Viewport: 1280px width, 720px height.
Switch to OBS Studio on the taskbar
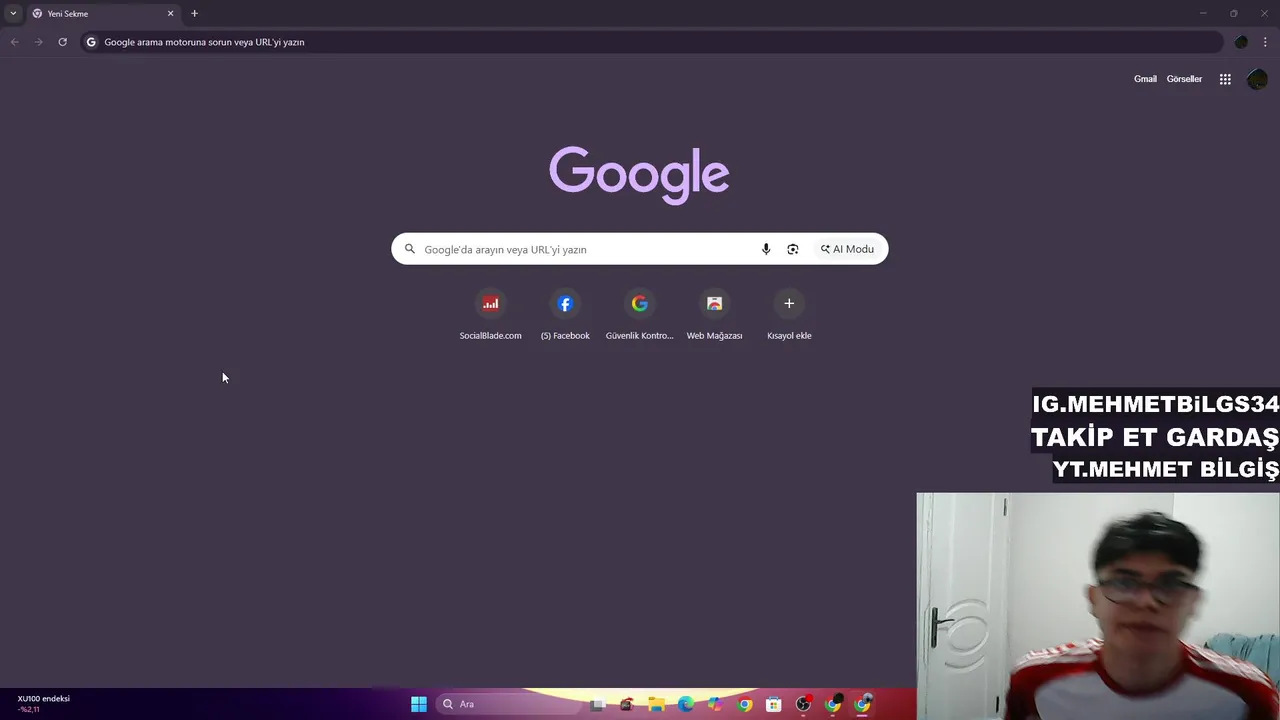pos(803,704)
